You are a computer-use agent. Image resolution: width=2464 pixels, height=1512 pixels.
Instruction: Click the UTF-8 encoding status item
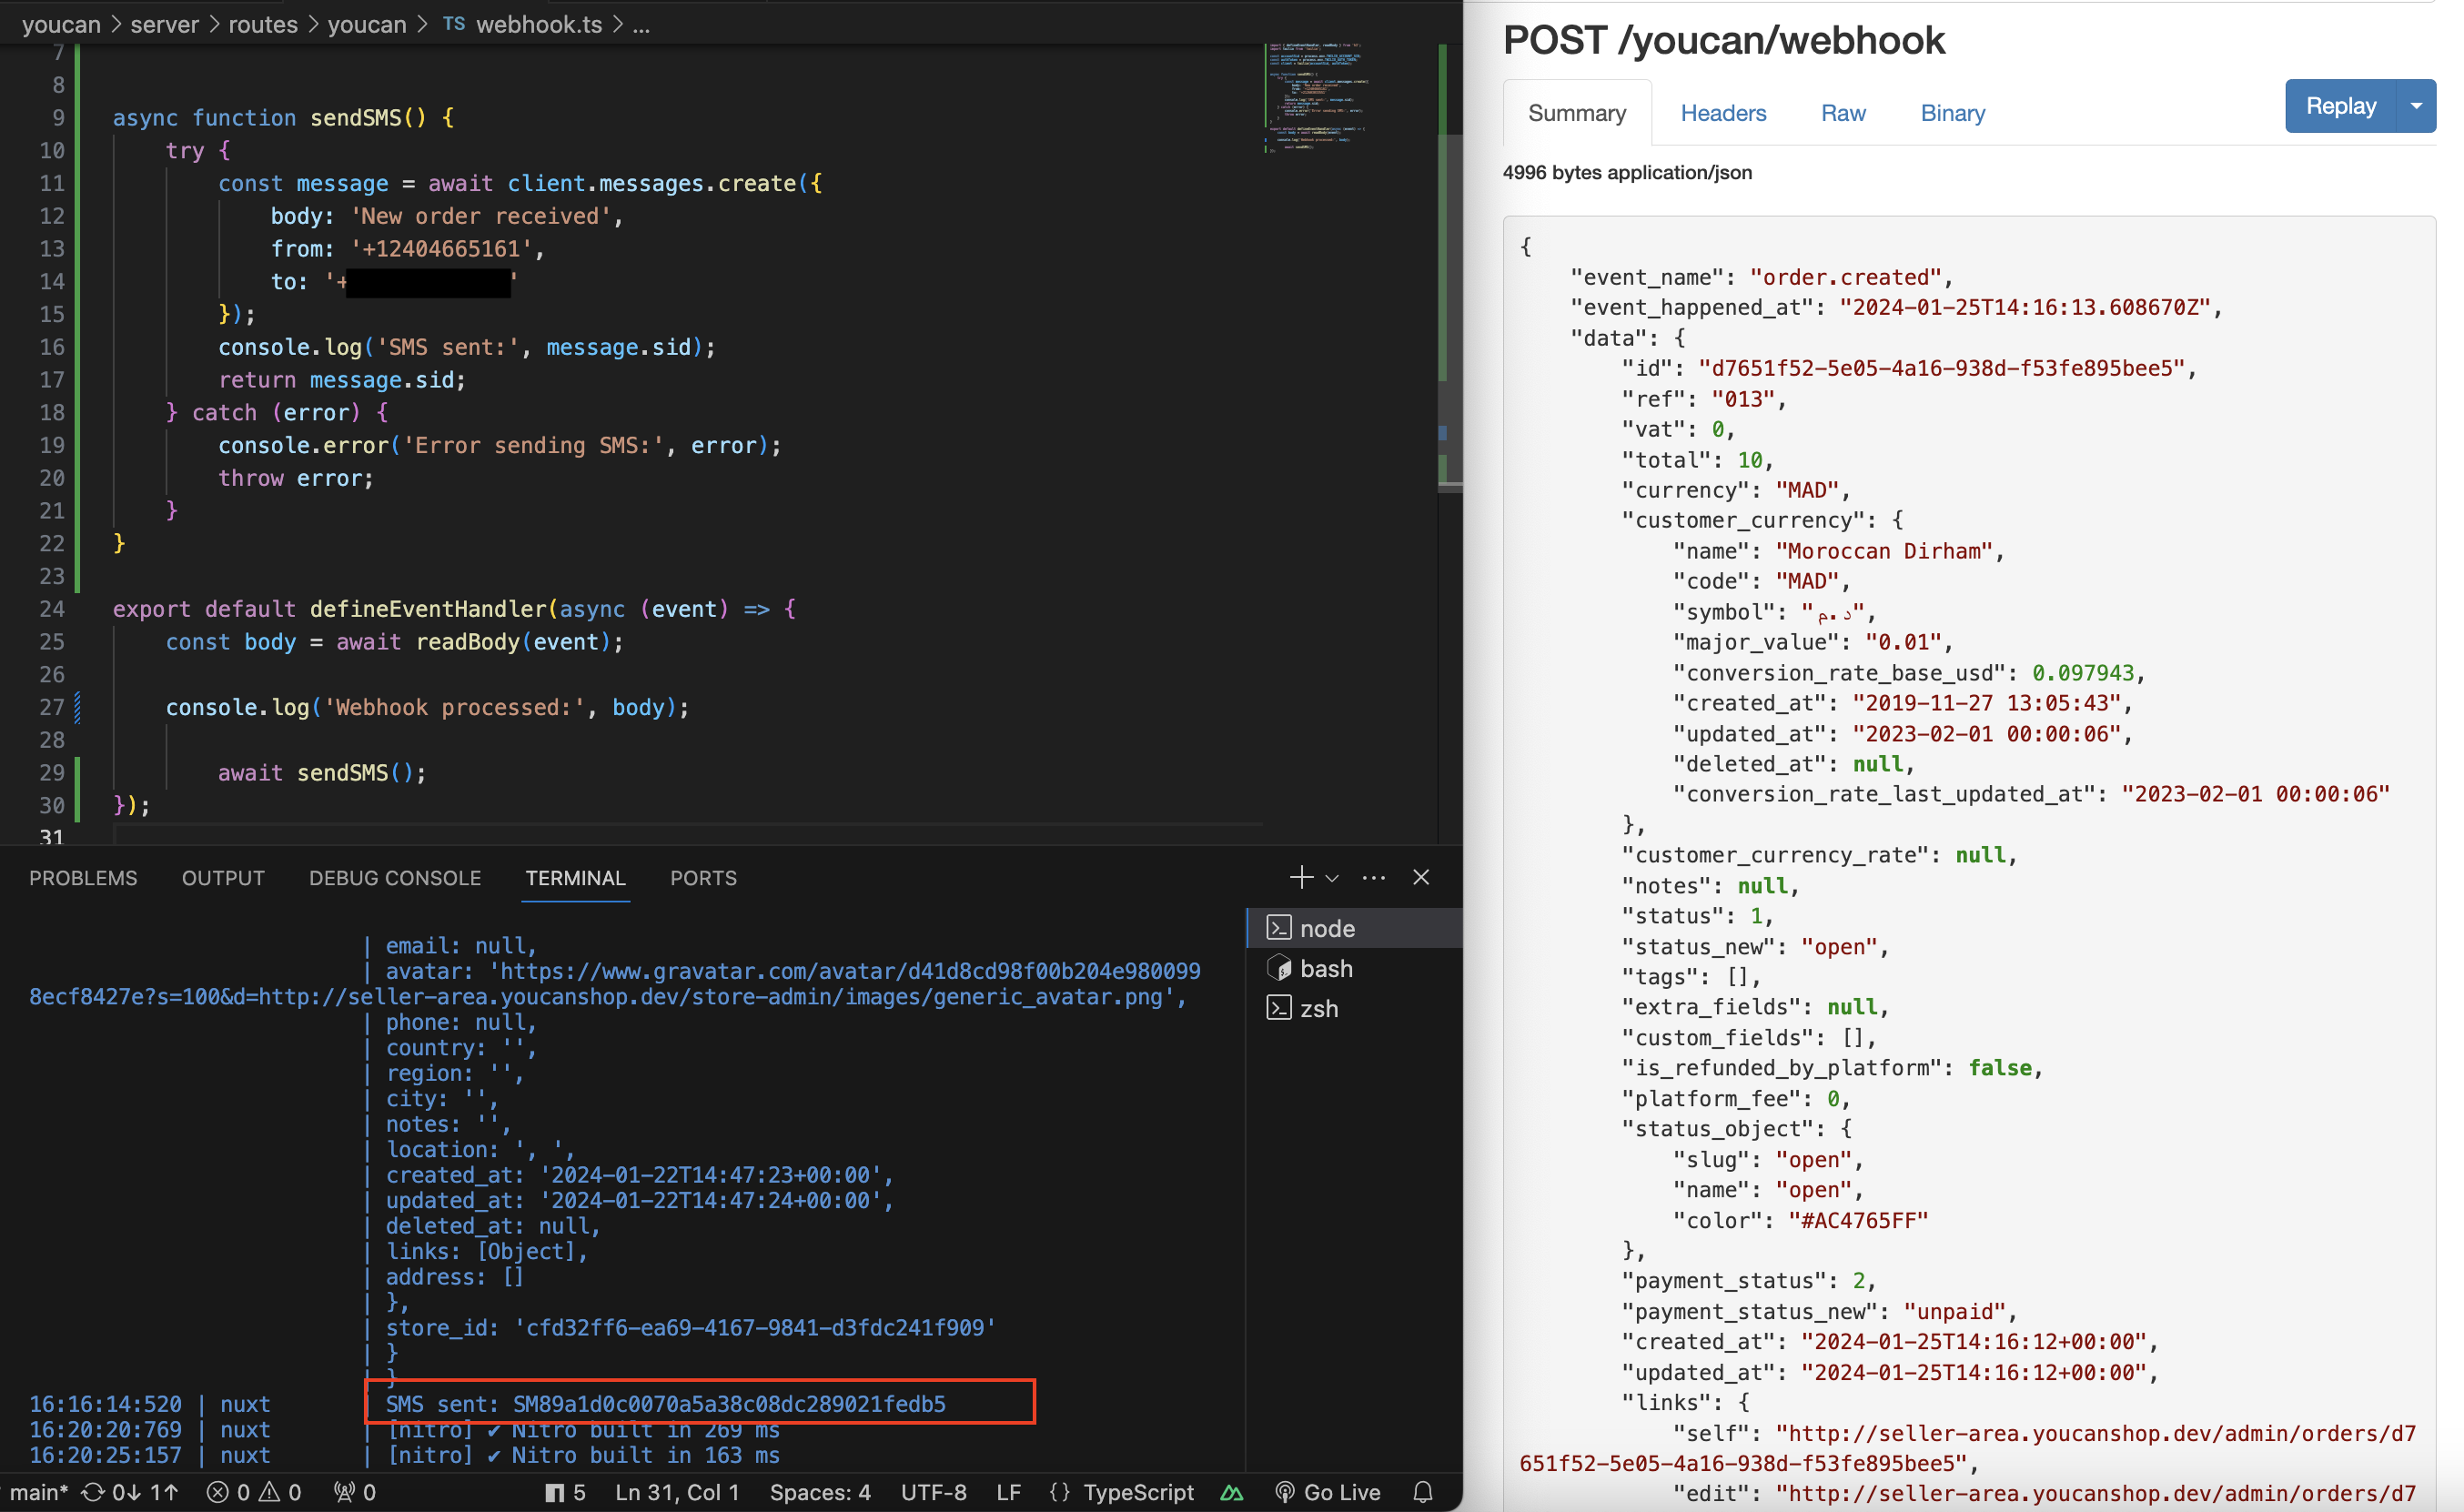click(x=934, y=1493)
